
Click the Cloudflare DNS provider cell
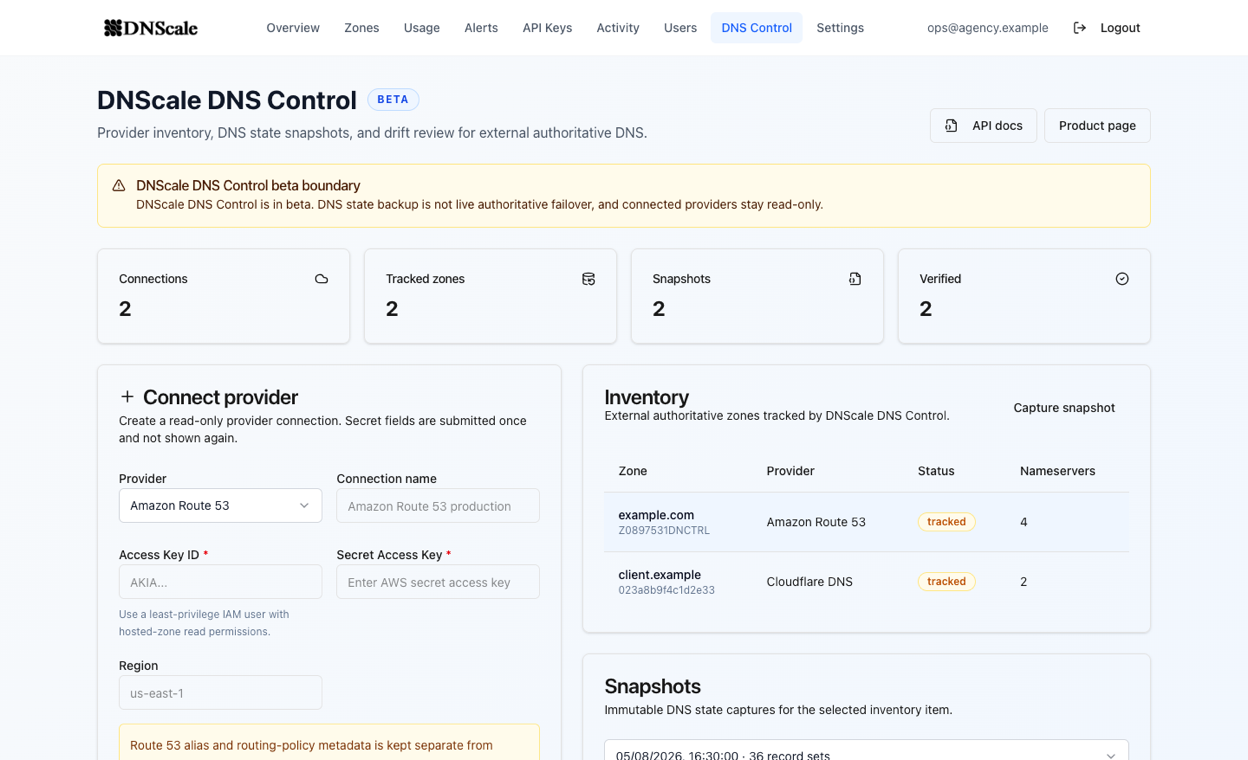810,582
